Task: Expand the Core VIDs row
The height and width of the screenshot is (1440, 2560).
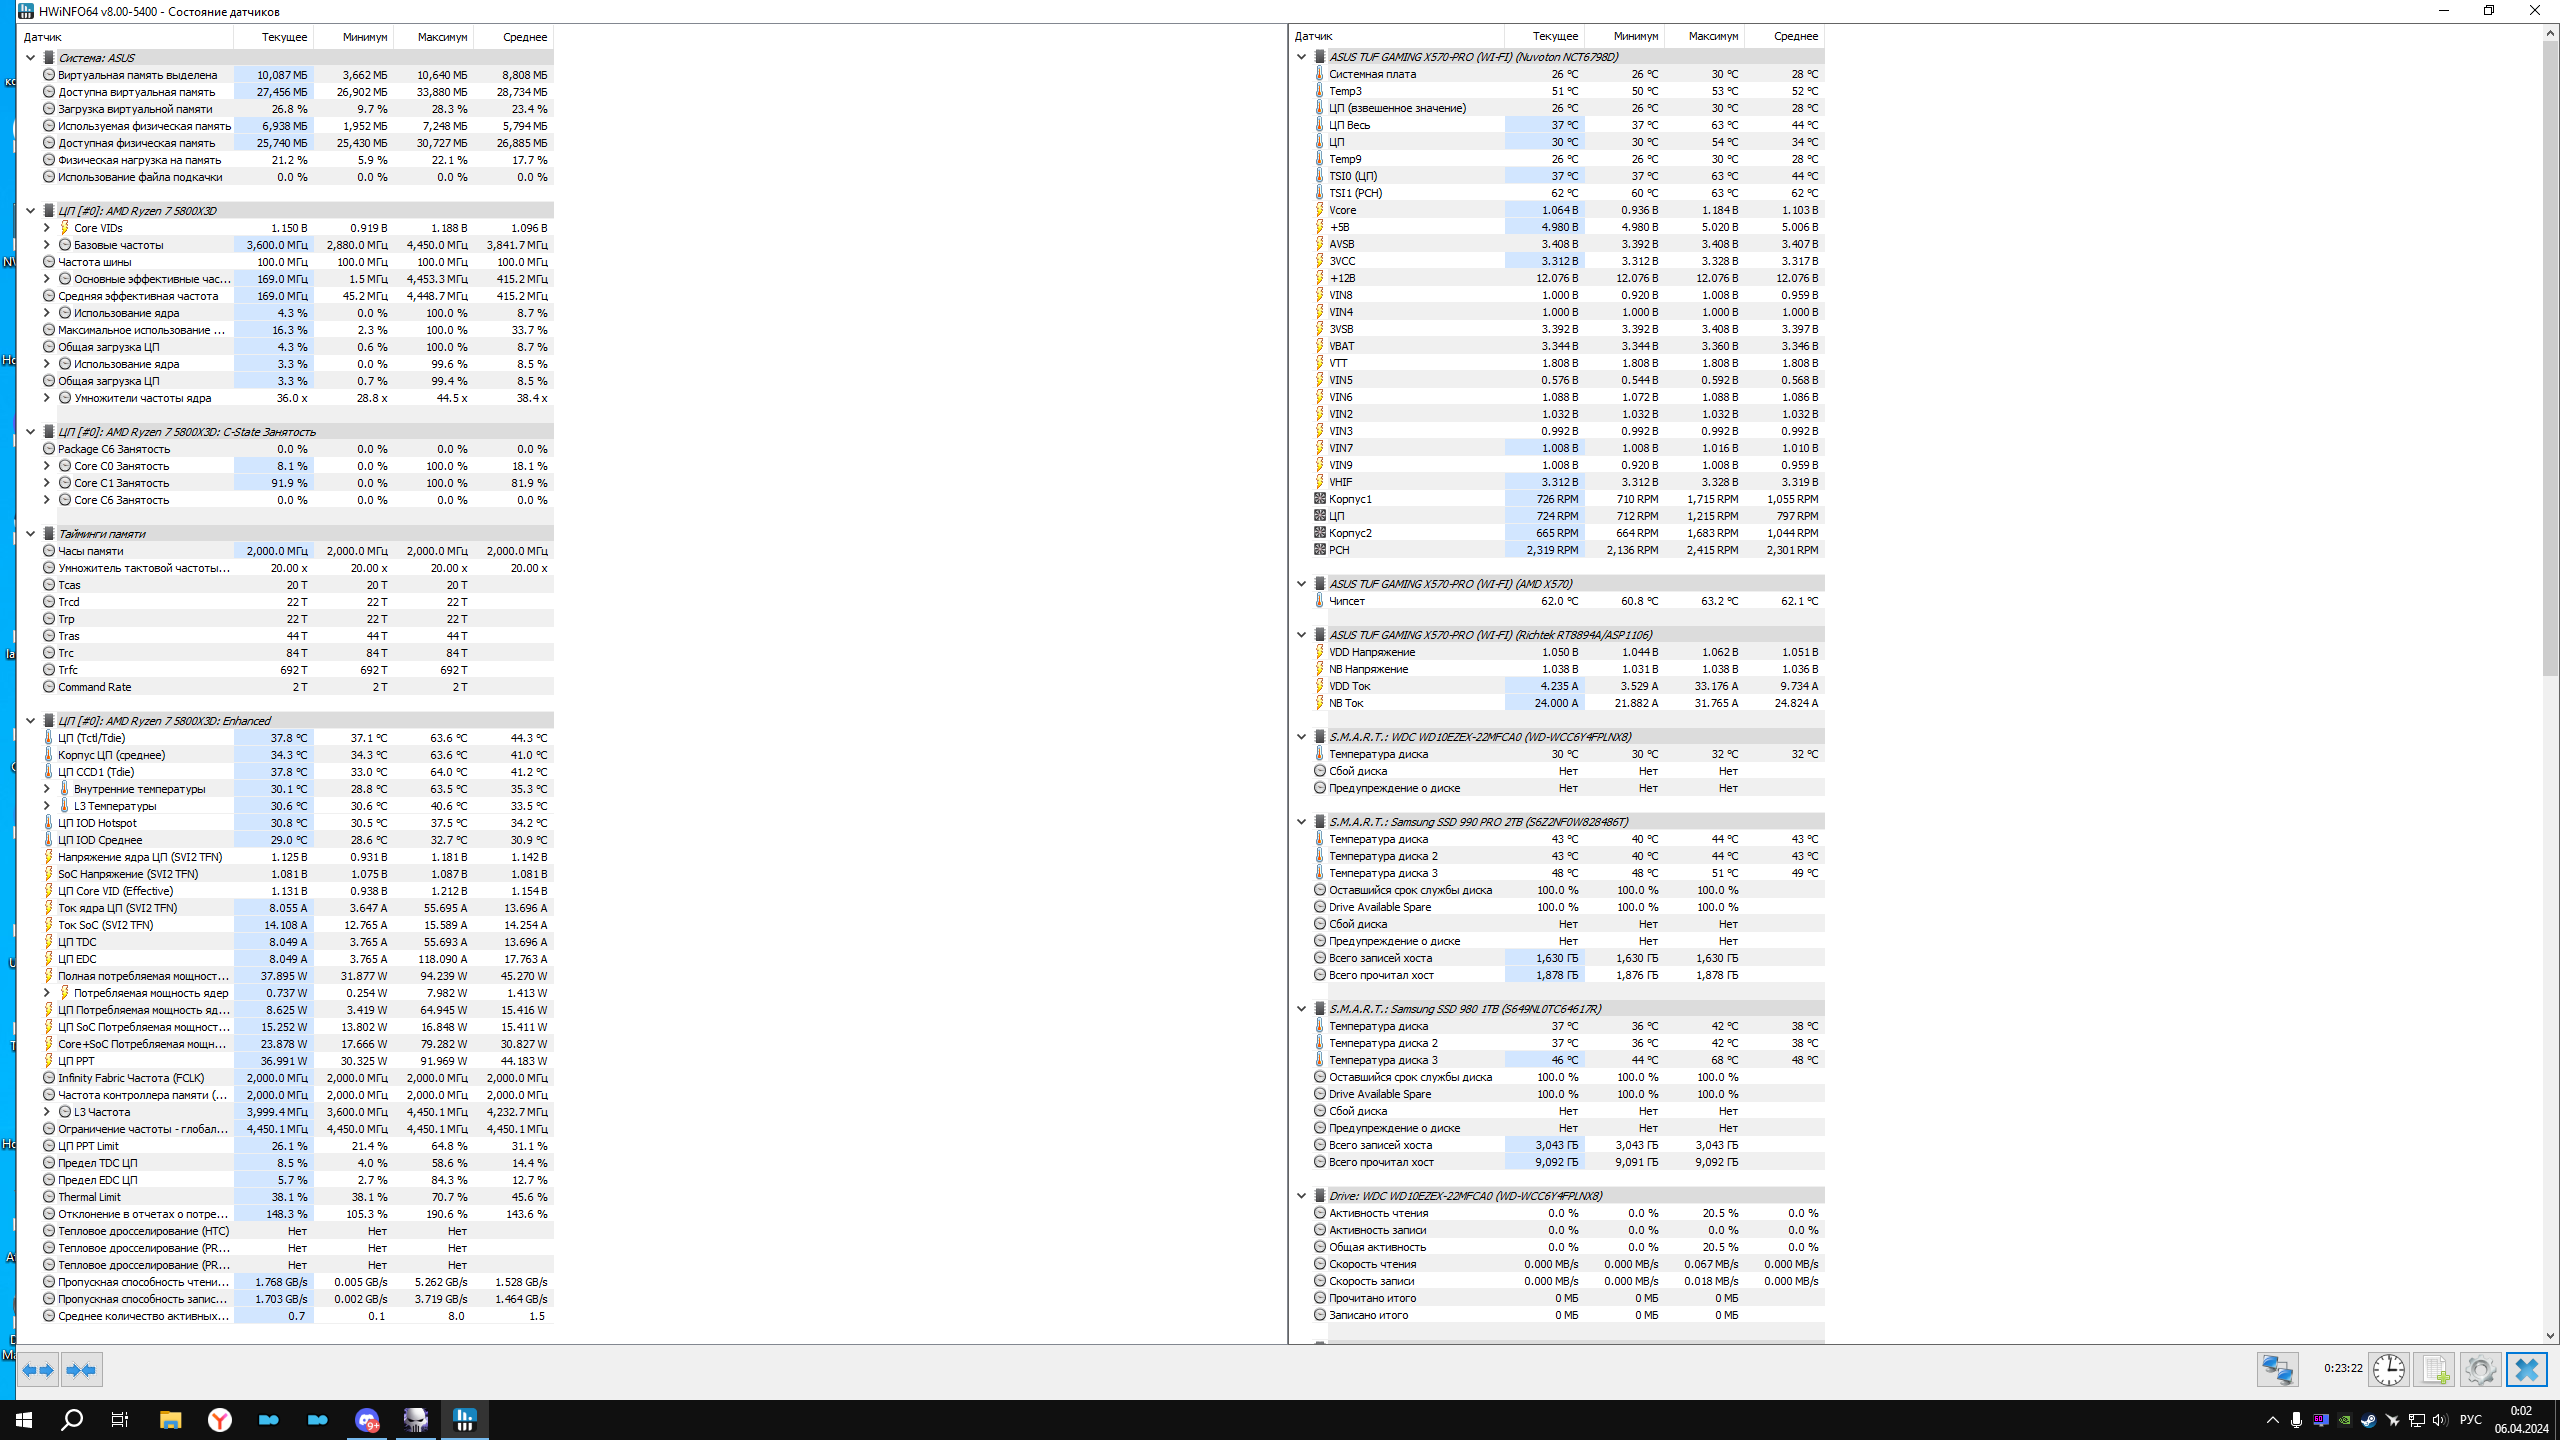Action: pyautogui.click(x=46, y=228)
